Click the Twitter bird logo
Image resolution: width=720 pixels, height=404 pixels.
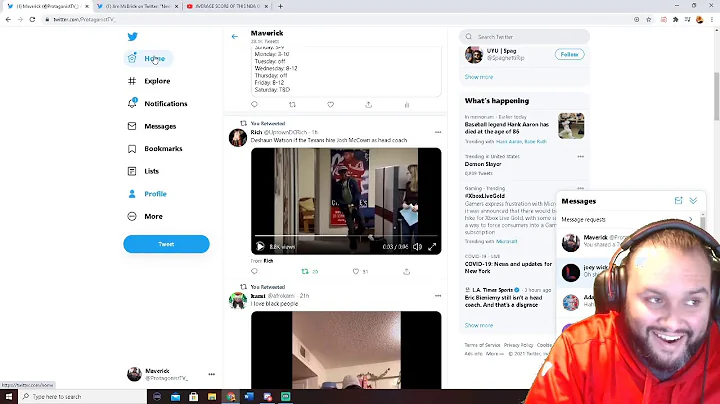[x=132, y=36]
